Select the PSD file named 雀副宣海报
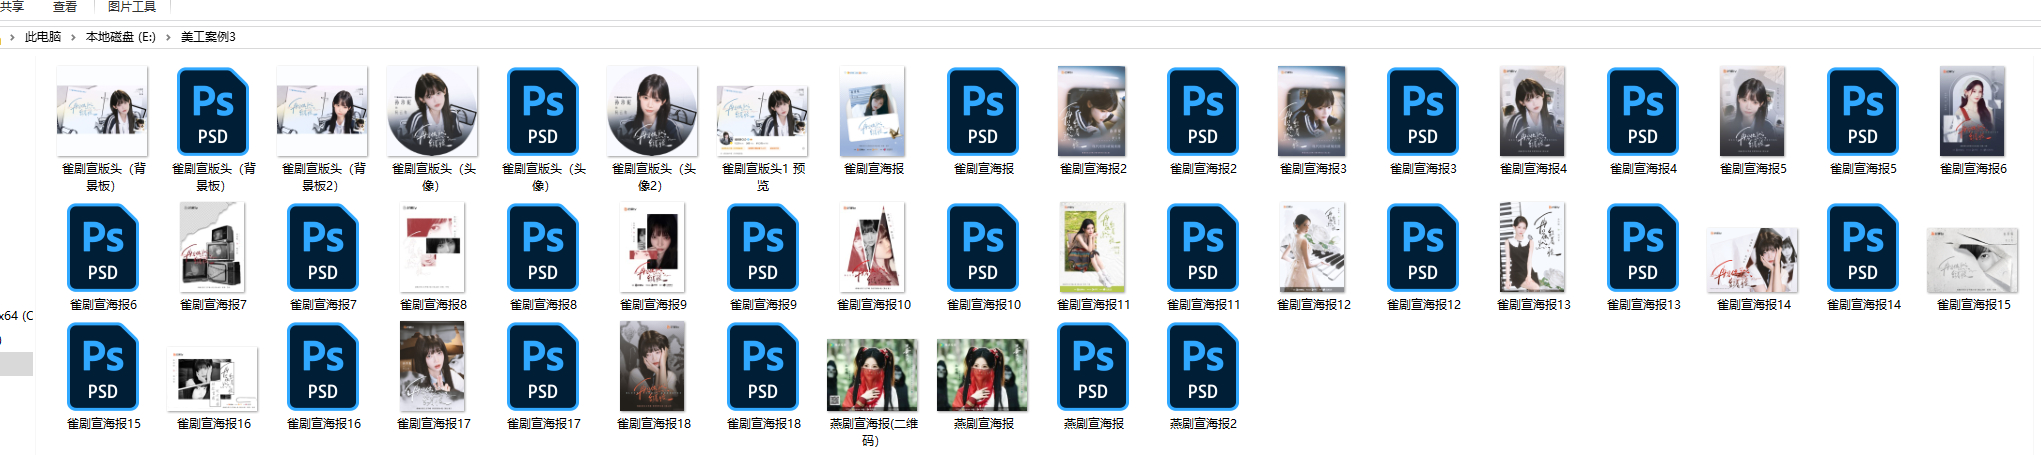Viewport: 2041px width, 455px height. (982, 111)
